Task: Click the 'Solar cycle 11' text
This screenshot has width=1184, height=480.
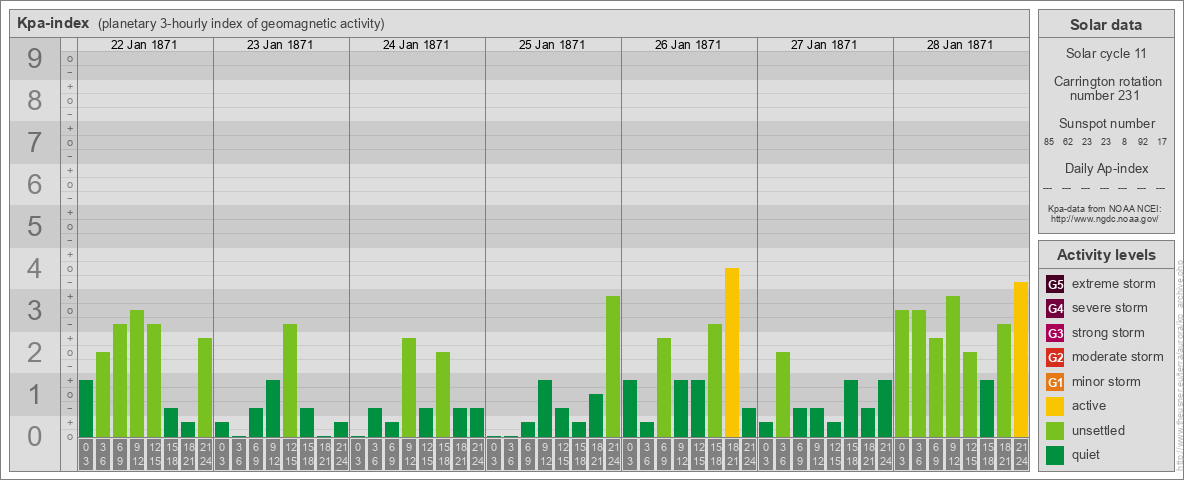Action: [x=1106, y=54]
